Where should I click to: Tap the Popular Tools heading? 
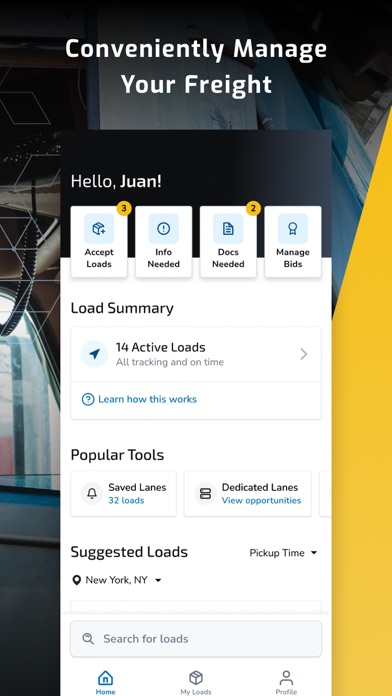coord(117,455)
